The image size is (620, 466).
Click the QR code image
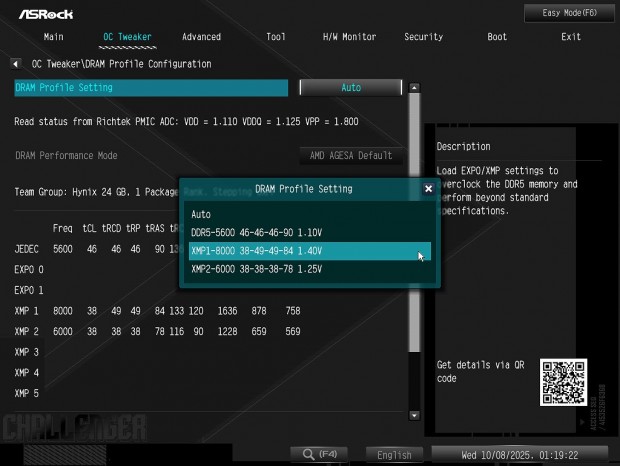(563, 382)
